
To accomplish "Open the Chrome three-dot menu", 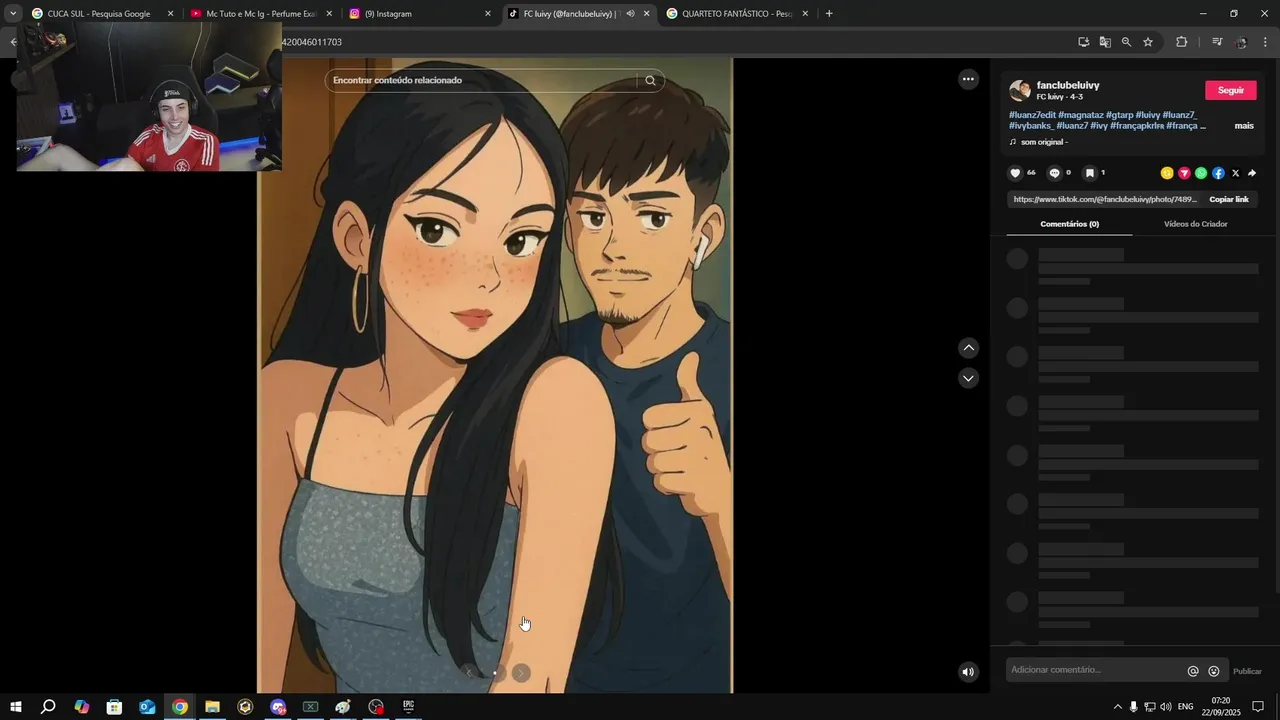I will [1266, 42].
